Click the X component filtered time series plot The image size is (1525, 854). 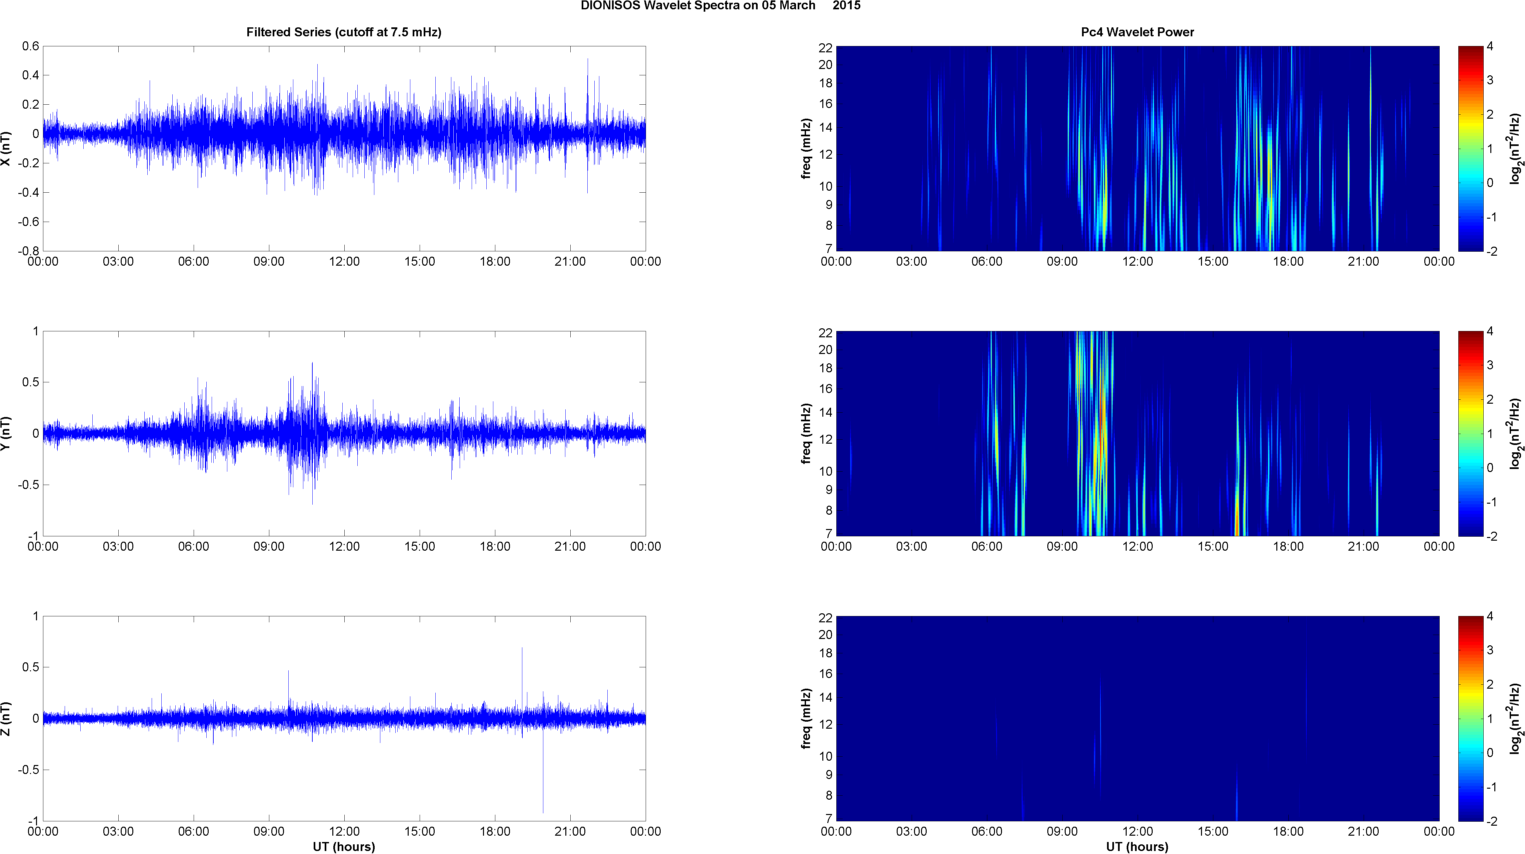pyautogui.click(x=344, y=148)
